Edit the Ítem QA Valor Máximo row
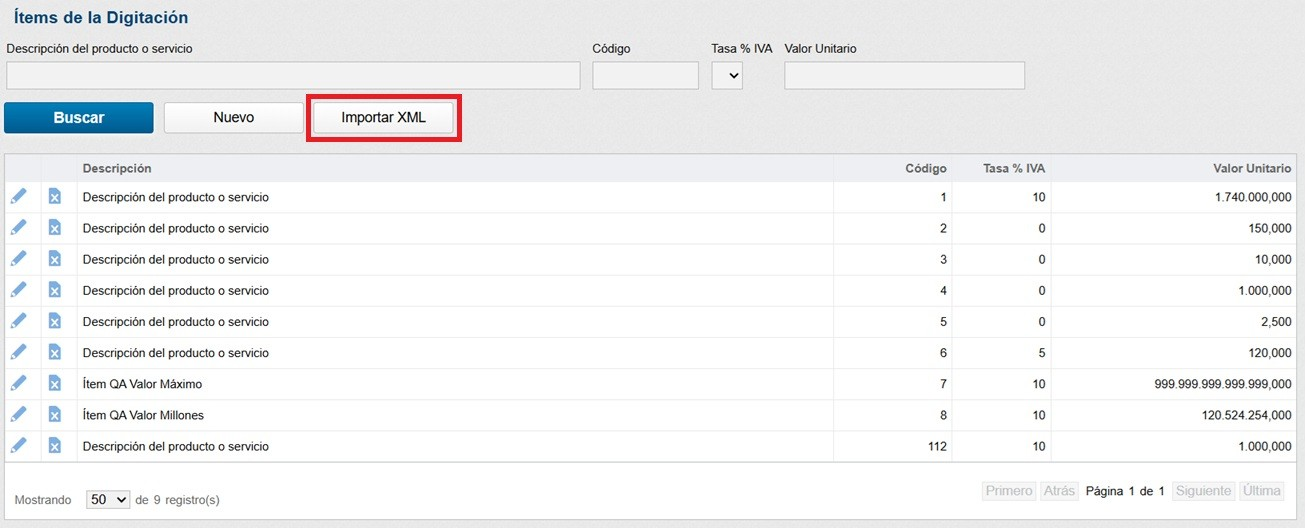 click(x=19, y=384)
